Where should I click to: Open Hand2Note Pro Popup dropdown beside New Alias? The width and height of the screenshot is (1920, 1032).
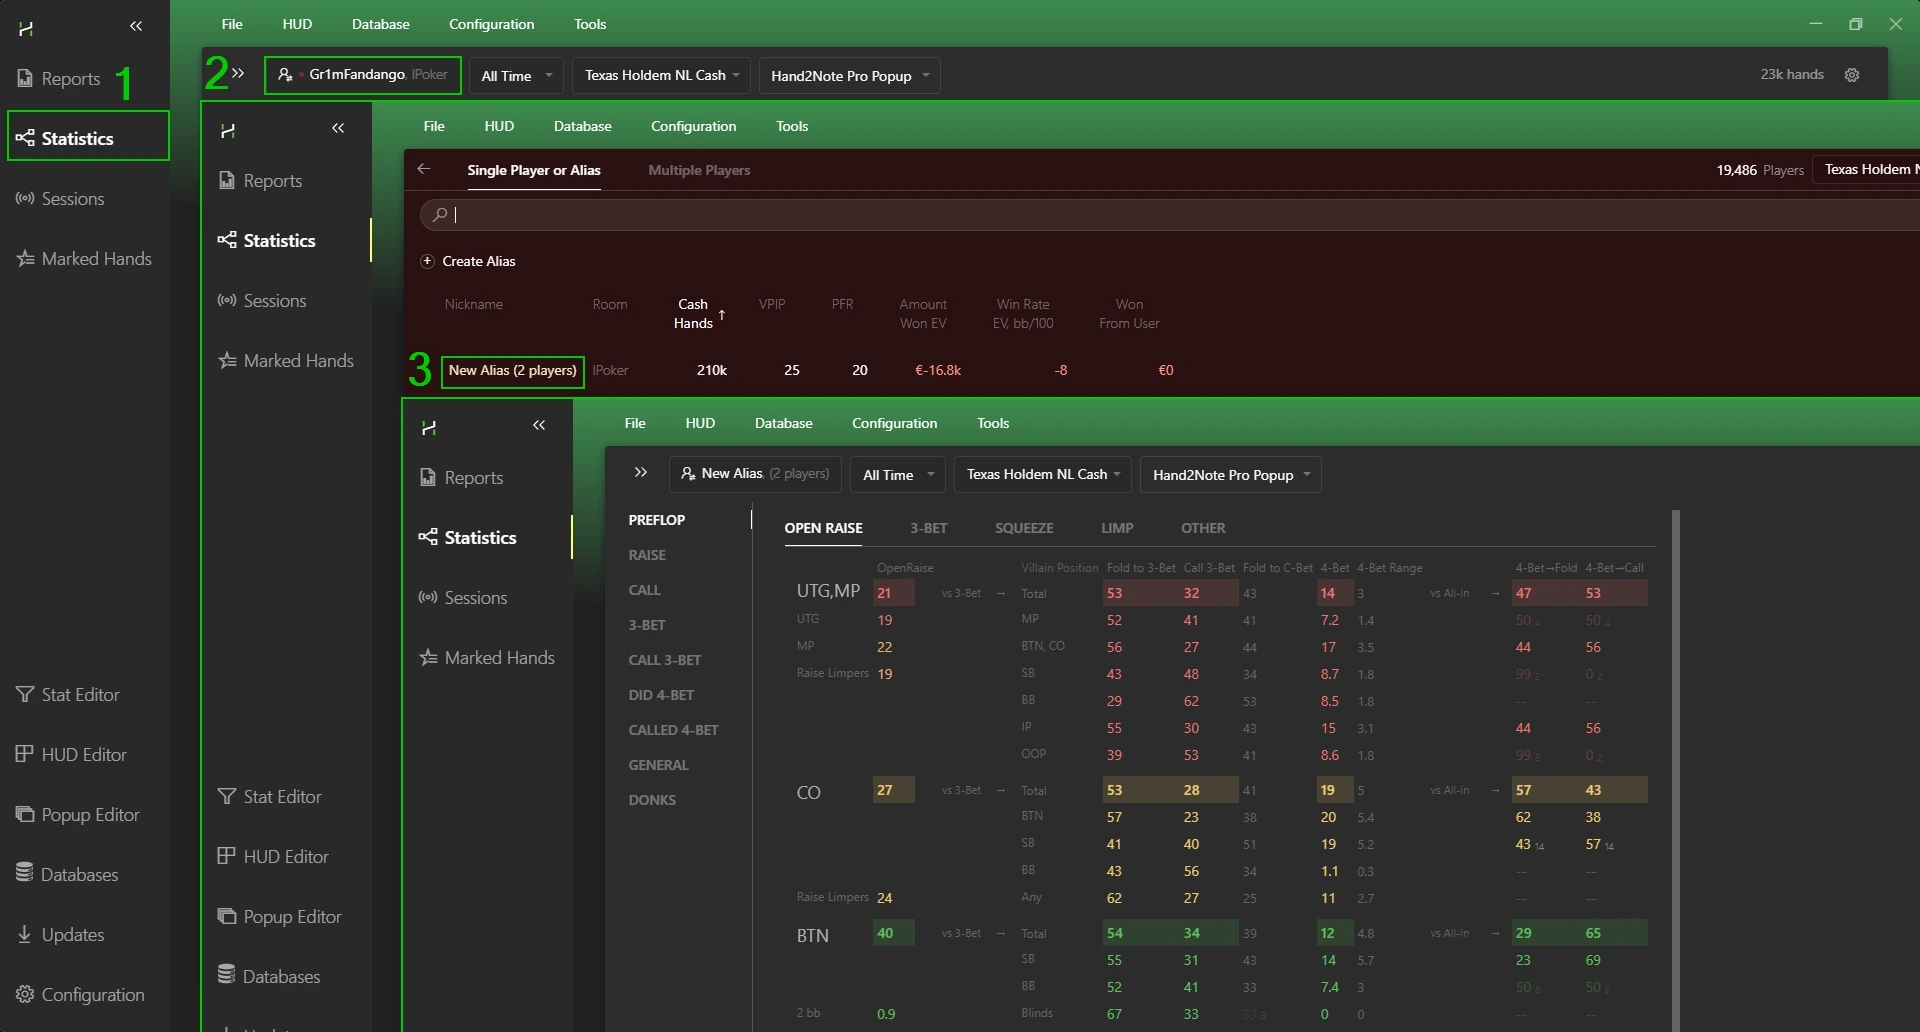(x=1230, y=475)
